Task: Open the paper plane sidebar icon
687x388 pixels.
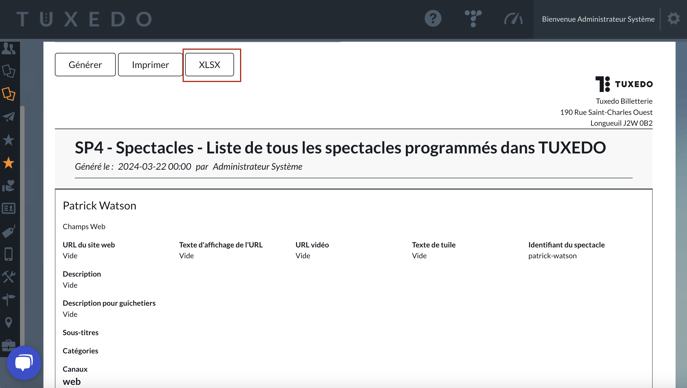Action: [x=8, y=117]
